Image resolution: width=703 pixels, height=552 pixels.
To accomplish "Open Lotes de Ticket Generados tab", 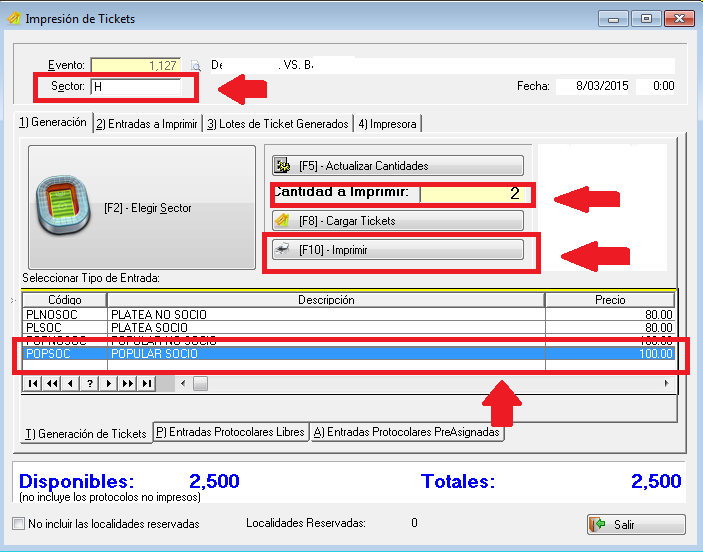I will click(277, 124).
